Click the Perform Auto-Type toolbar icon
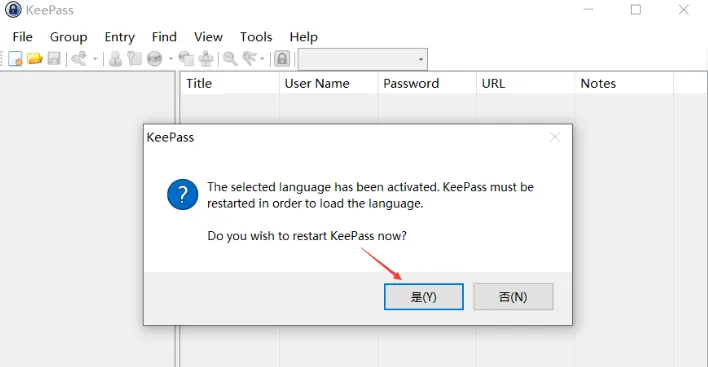Screen dimensions: 708x367 (x=206, y=59)
